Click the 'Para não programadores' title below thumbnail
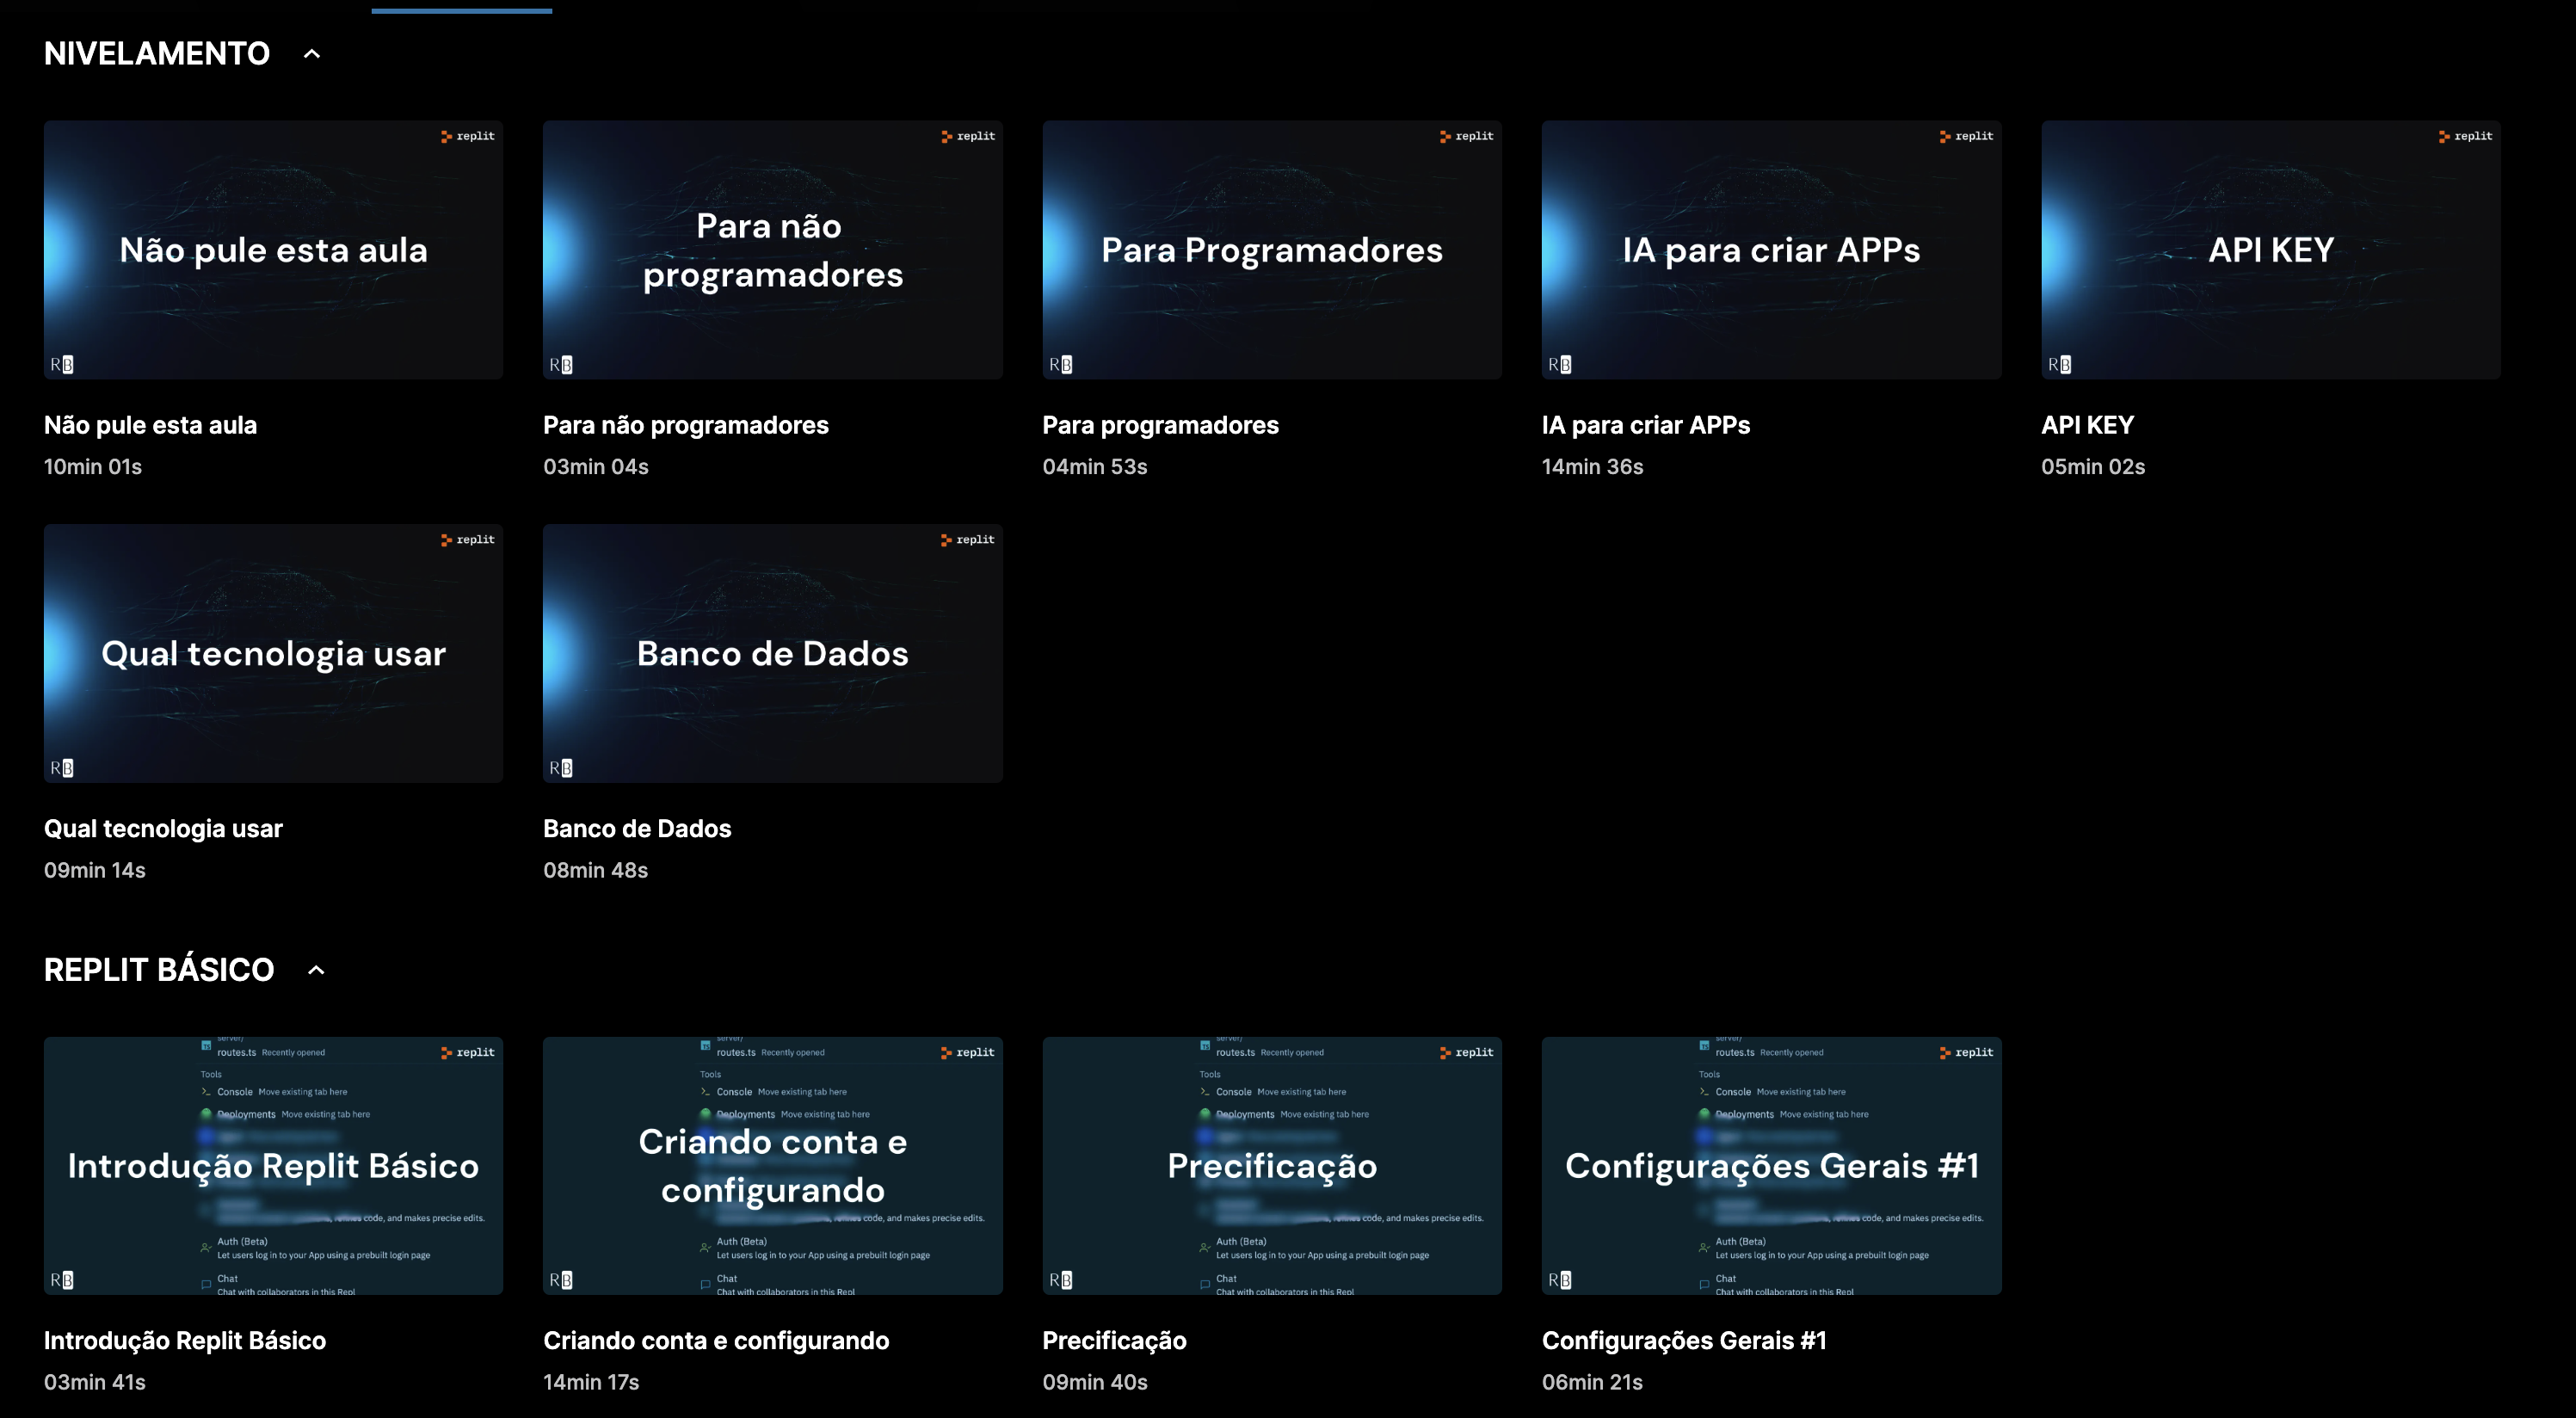 coord(686,425)
